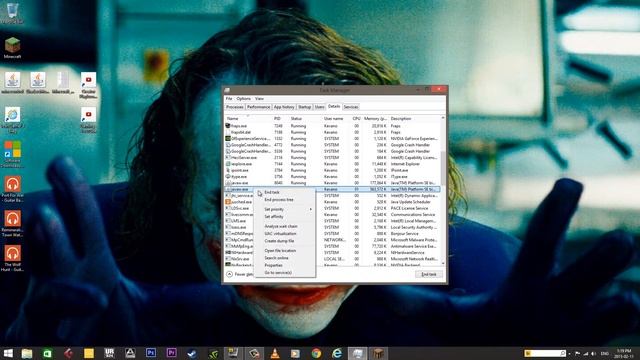Switch to Minecraft in the taskbar
640x360 pixels.
pos(378,353)
